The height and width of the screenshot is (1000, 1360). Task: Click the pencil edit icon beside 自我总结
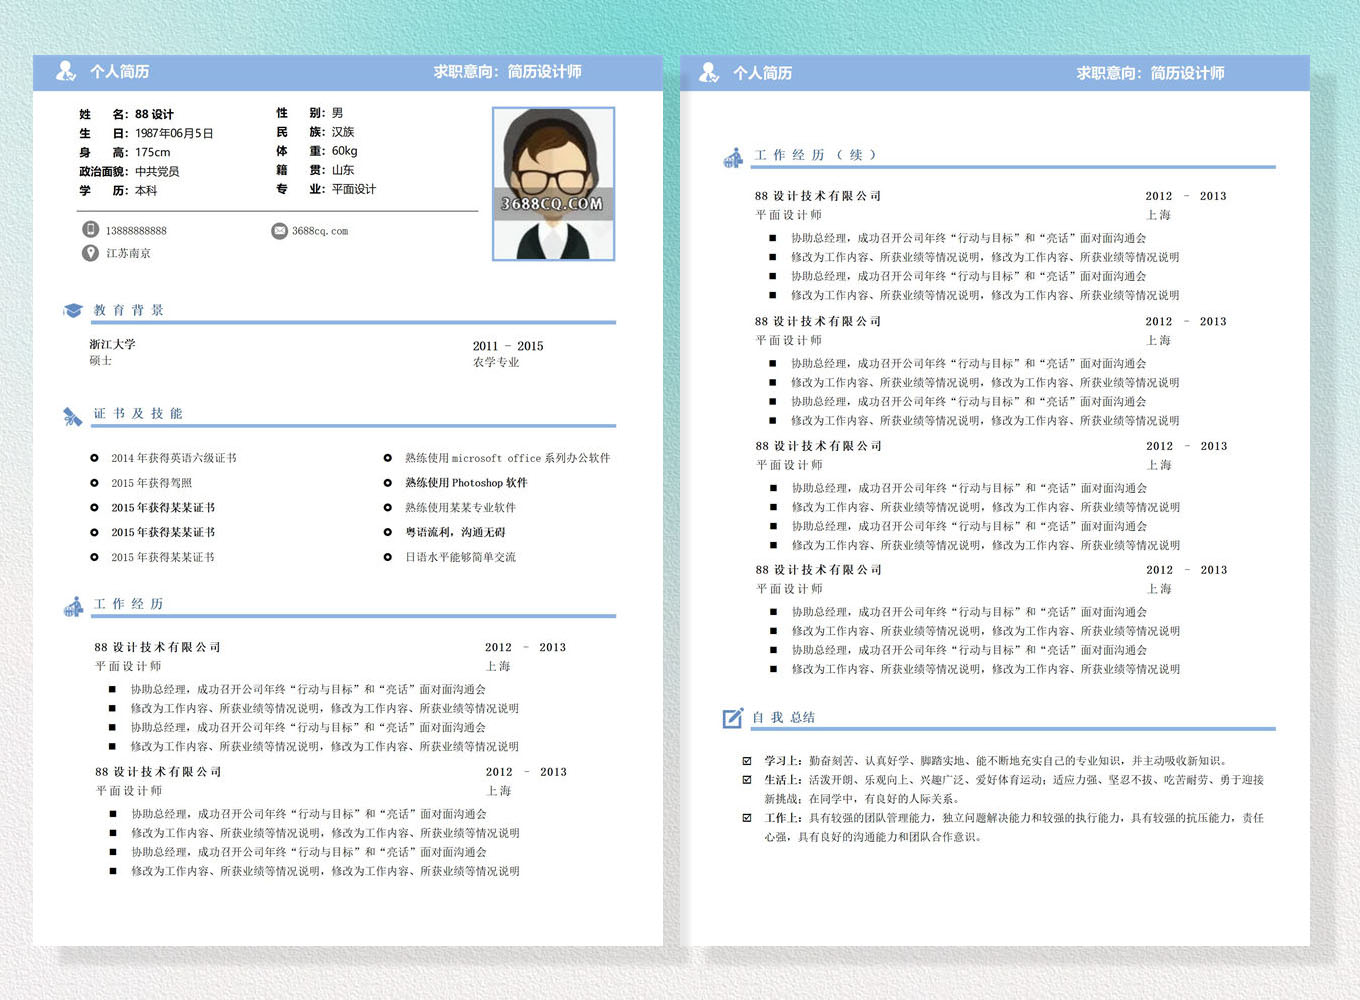(x=733, y=718)
